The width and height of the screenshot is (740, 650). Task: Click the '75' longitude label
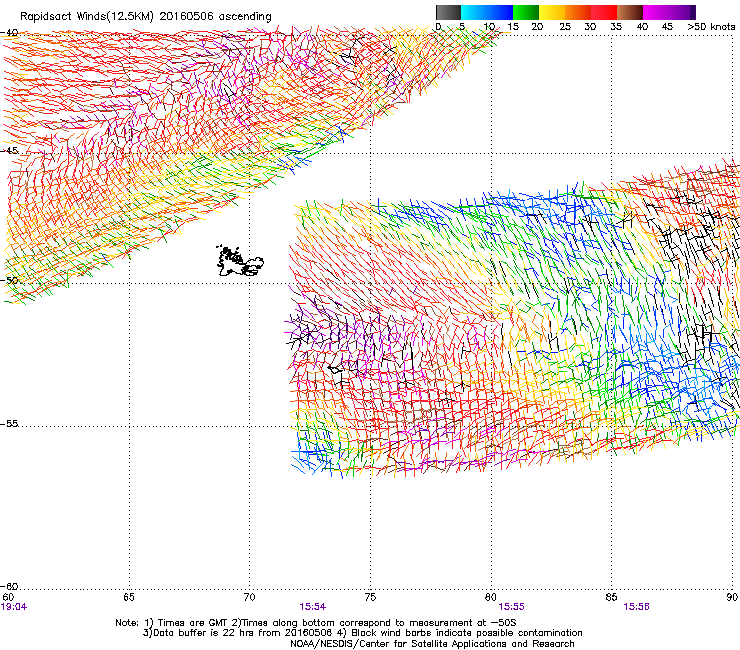pyautogui.click(x=370, y=597)
